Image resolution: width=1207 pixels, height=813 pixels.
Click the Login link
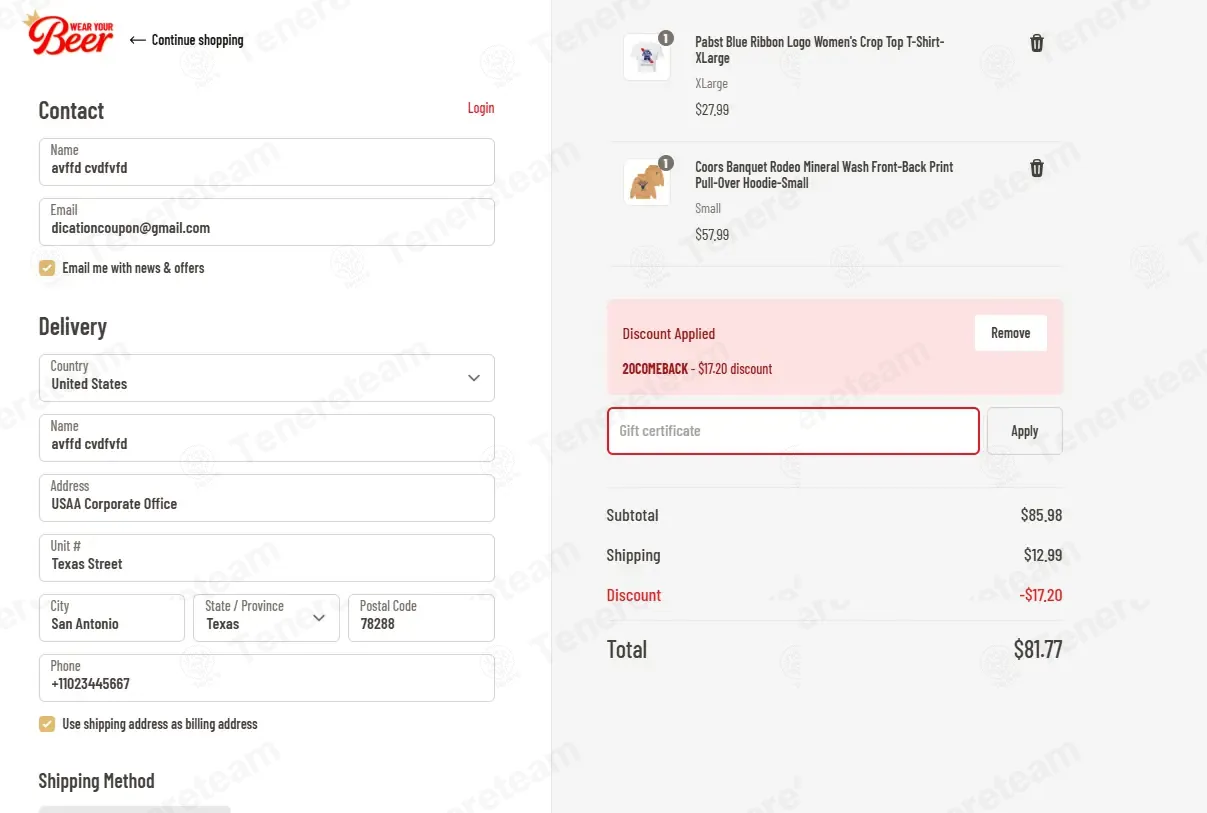click(x=481, y=108)
